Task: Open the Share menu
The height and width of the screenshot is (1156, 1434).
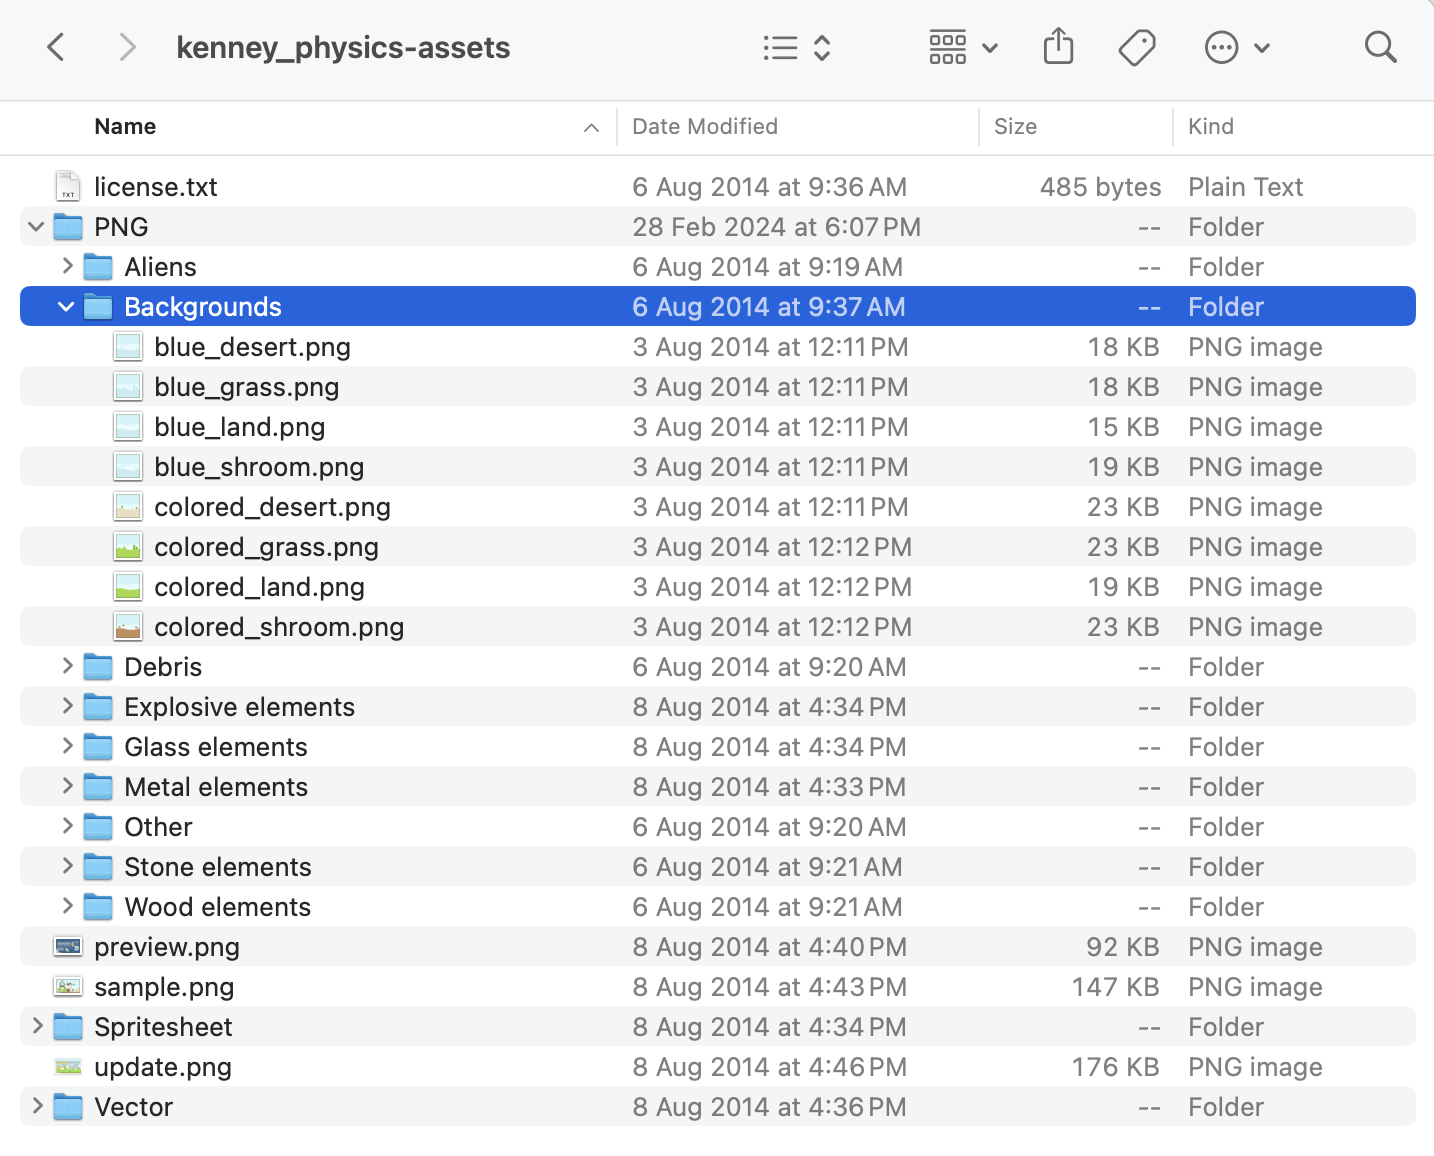Action: 1058,46
